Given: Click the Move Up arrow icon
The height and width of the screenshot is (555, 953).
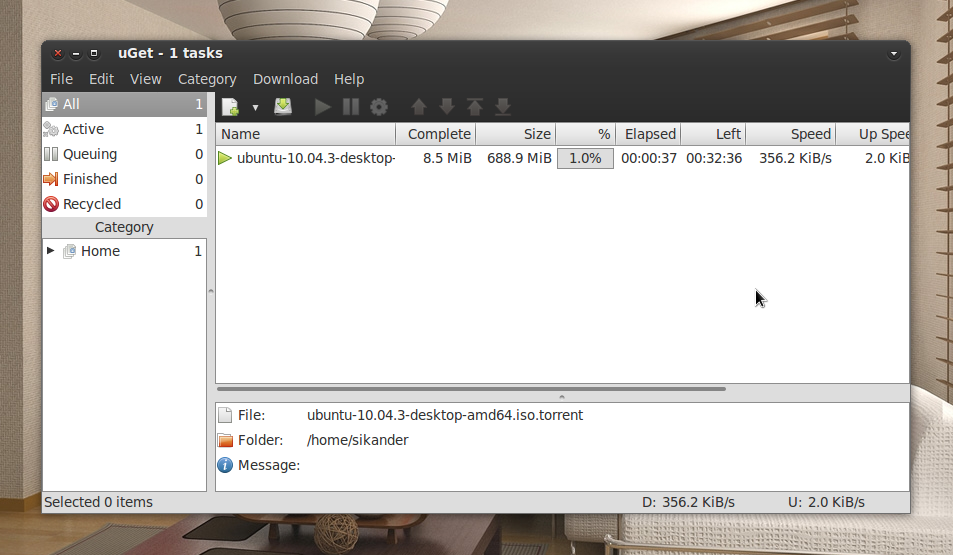Looking at the screenshot, I should 419,107.
